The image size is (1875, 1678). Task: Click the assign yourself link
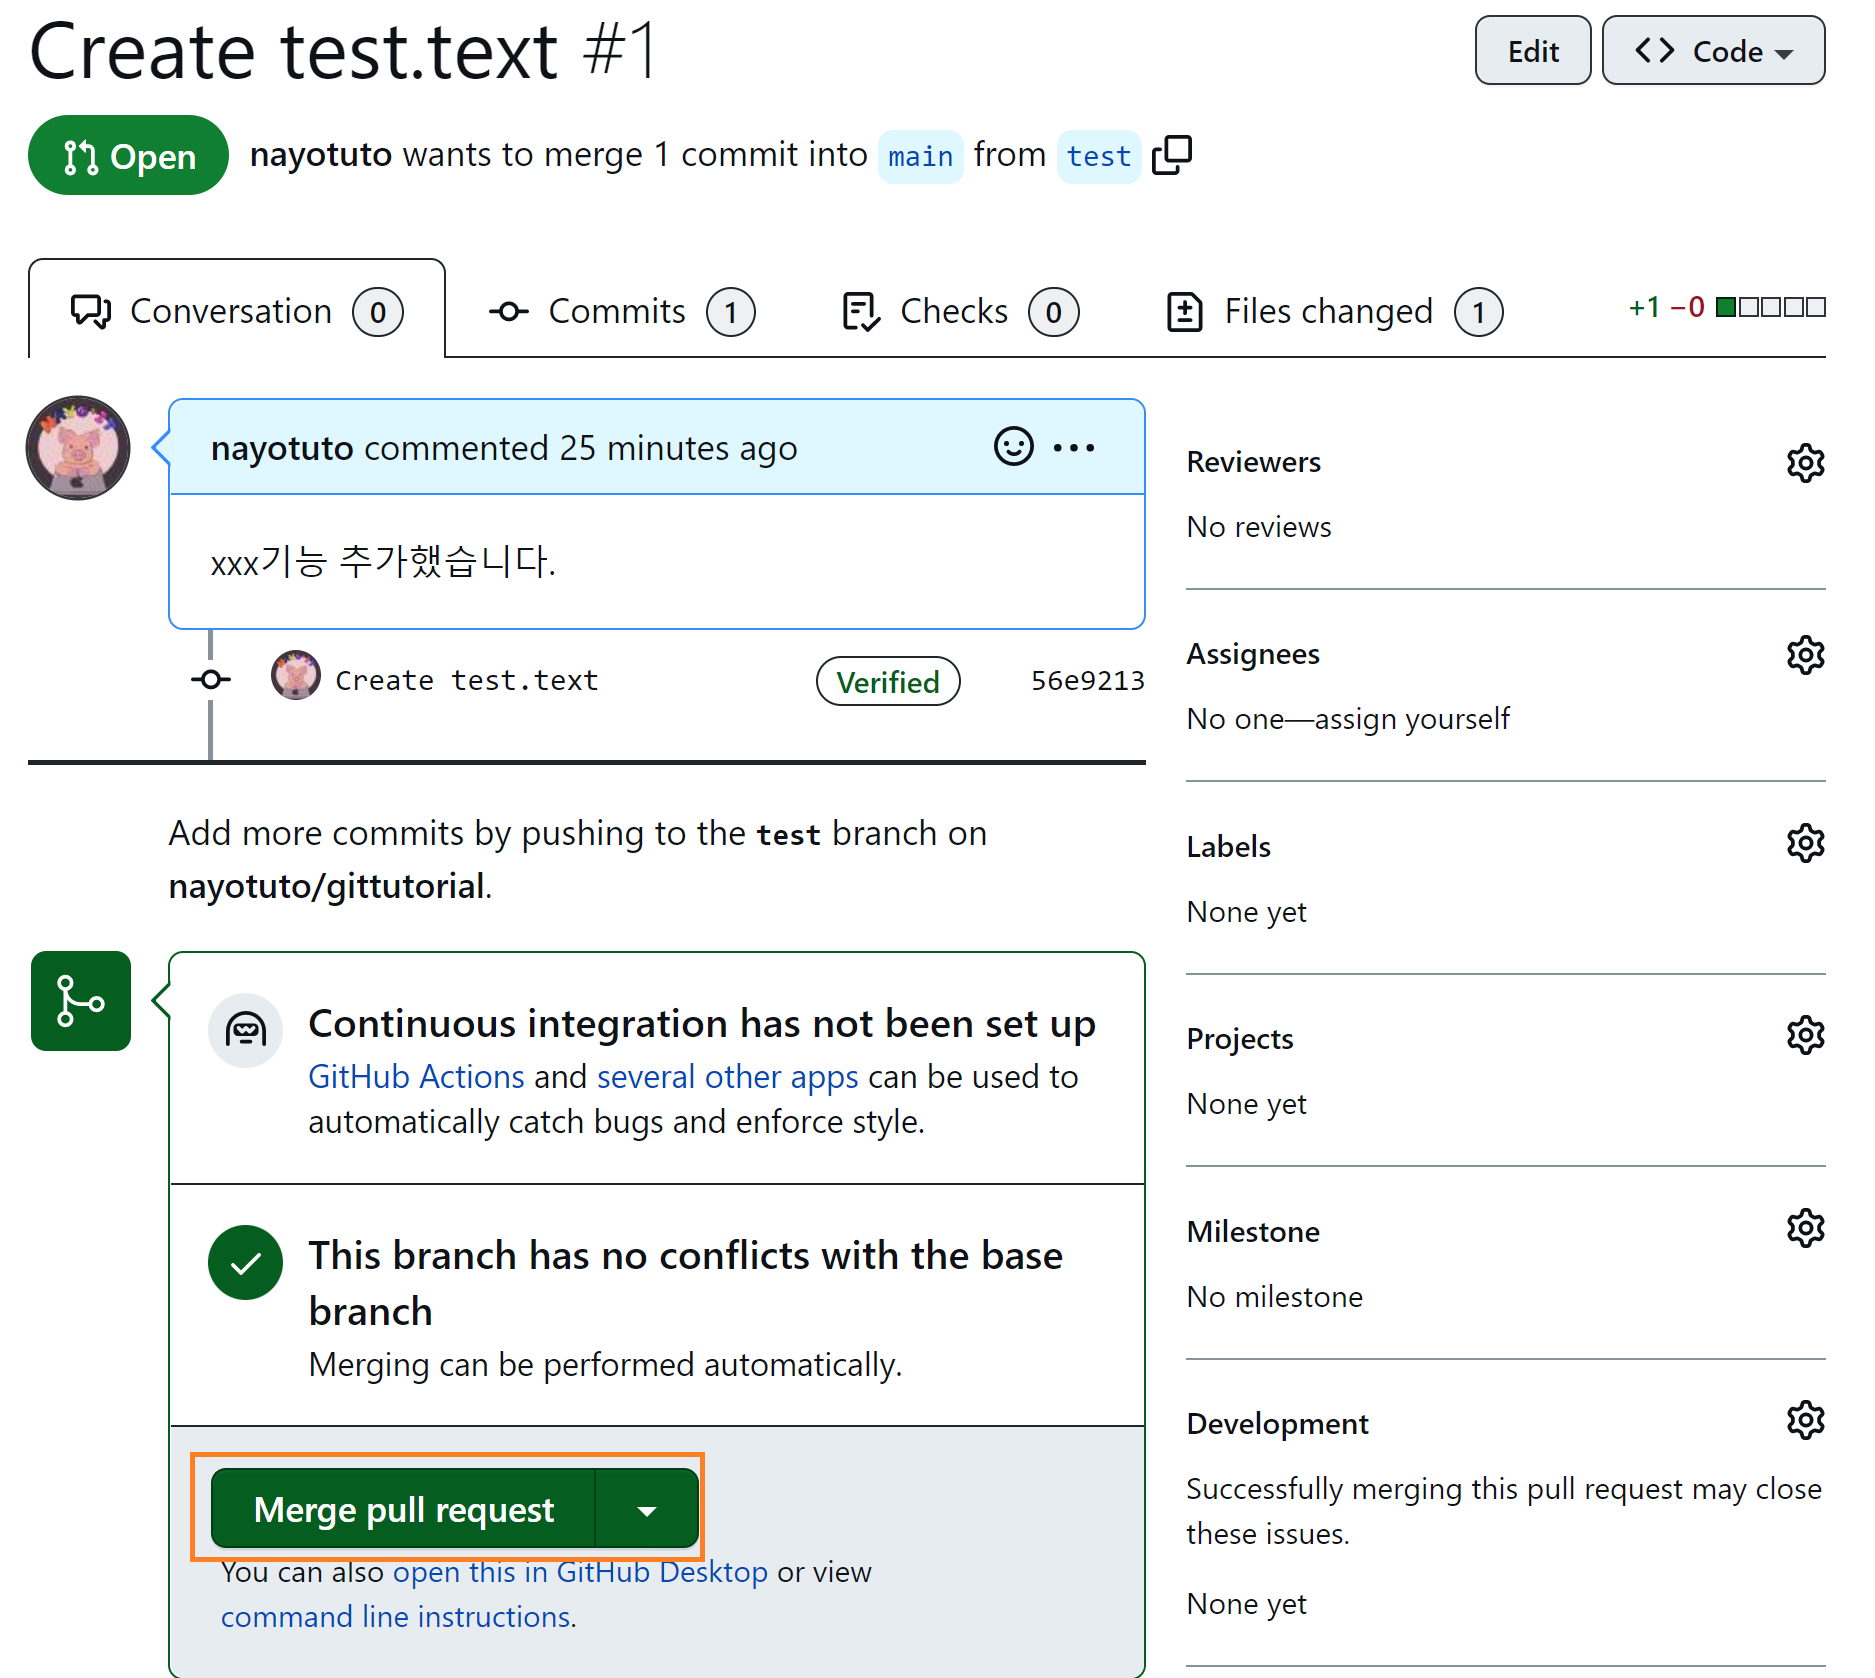click(1412, 719)
